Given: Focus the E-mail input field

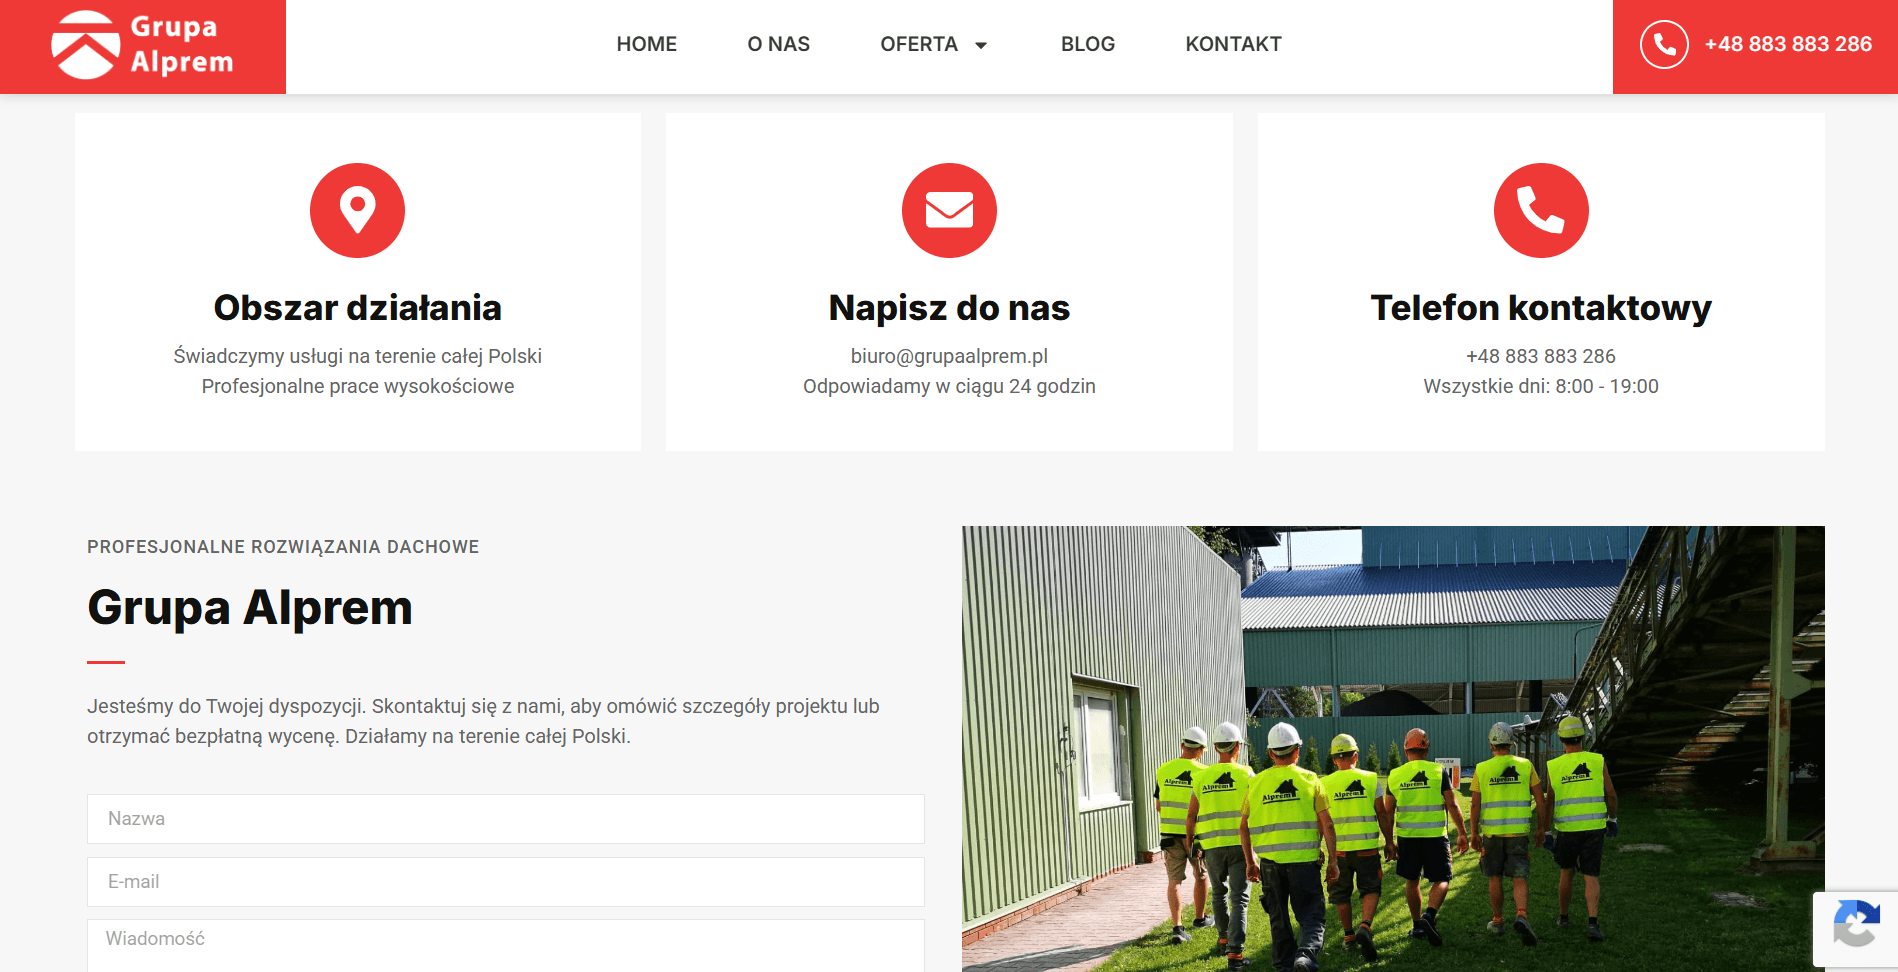Looking at the screenshot, I should pos(506,882).
